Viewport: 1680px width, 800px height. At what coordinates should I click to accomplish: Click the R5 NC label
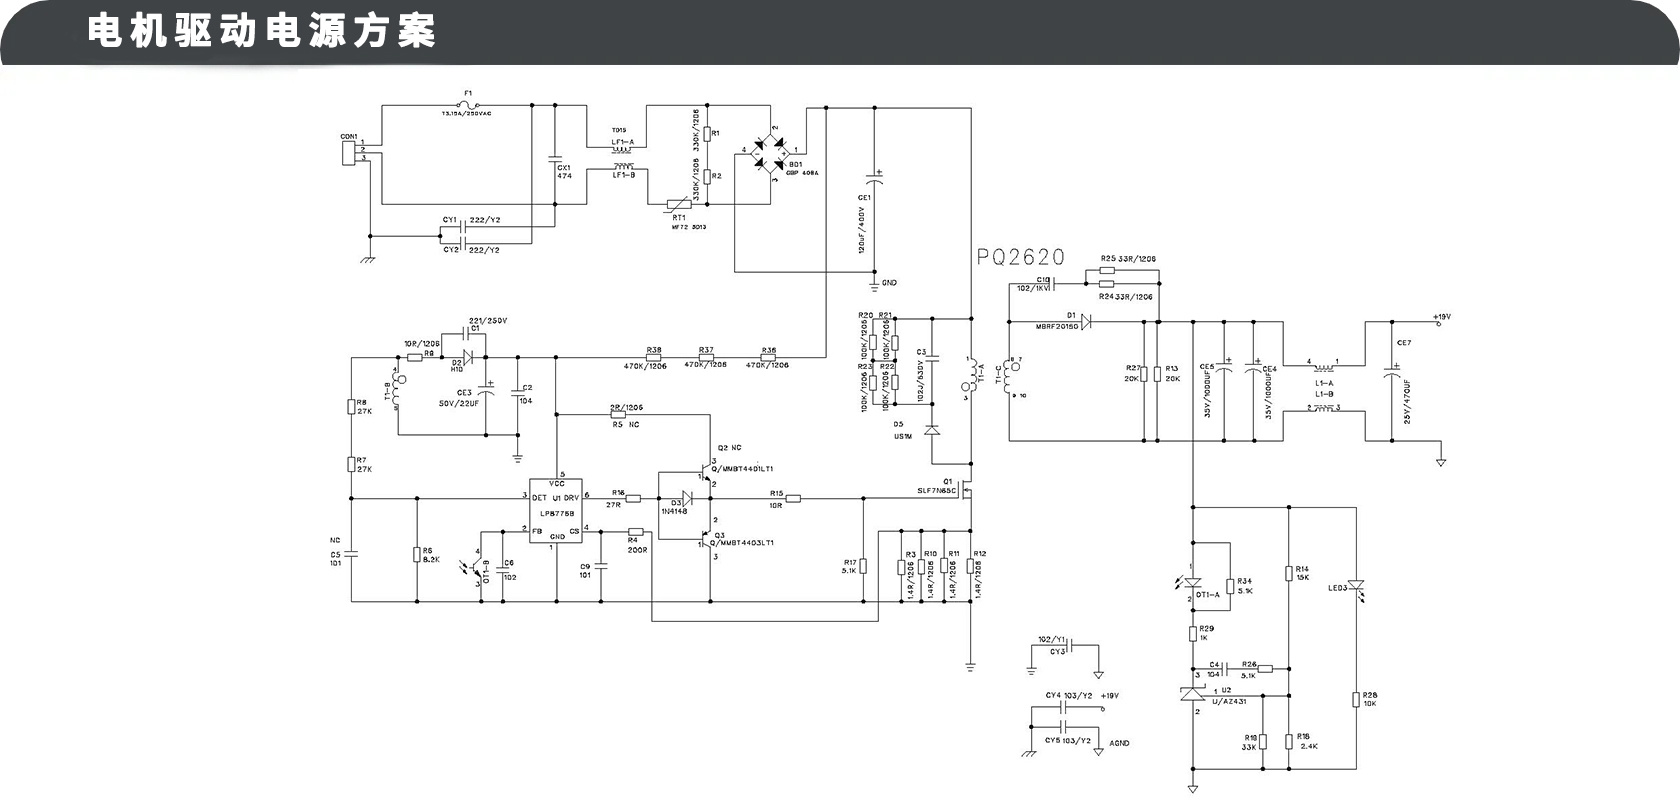tap(626, 425)
